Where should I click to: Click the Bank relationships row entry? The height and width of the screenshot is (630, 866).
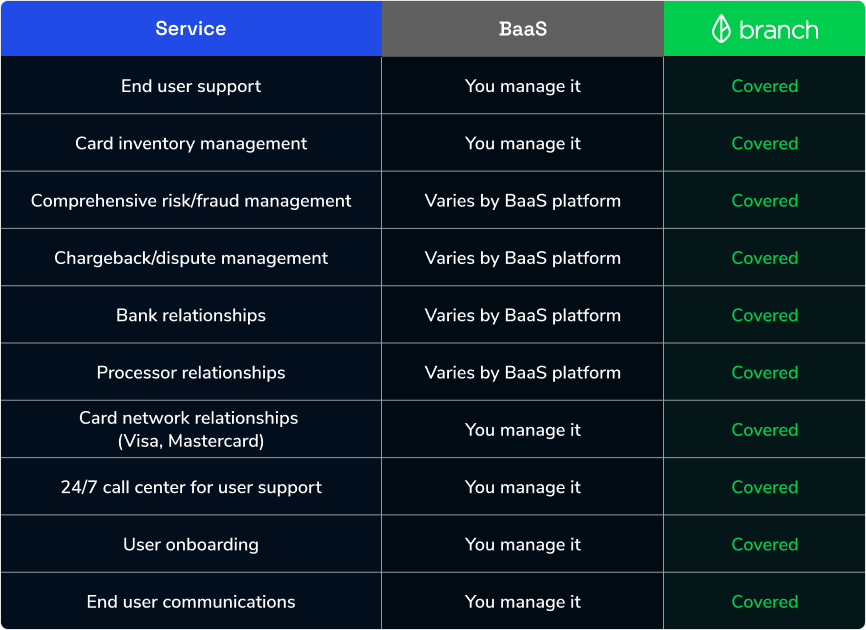(190, 314)
